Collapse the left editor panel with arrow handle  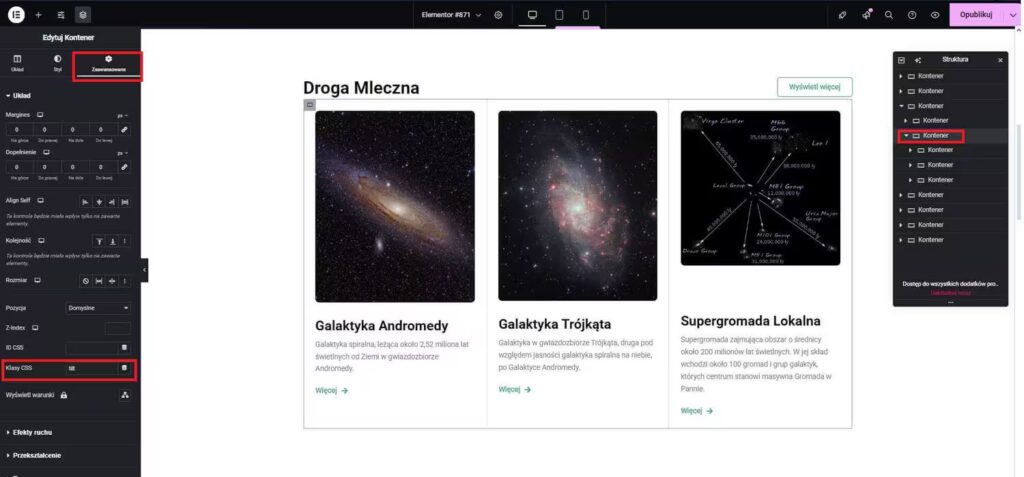144,270
